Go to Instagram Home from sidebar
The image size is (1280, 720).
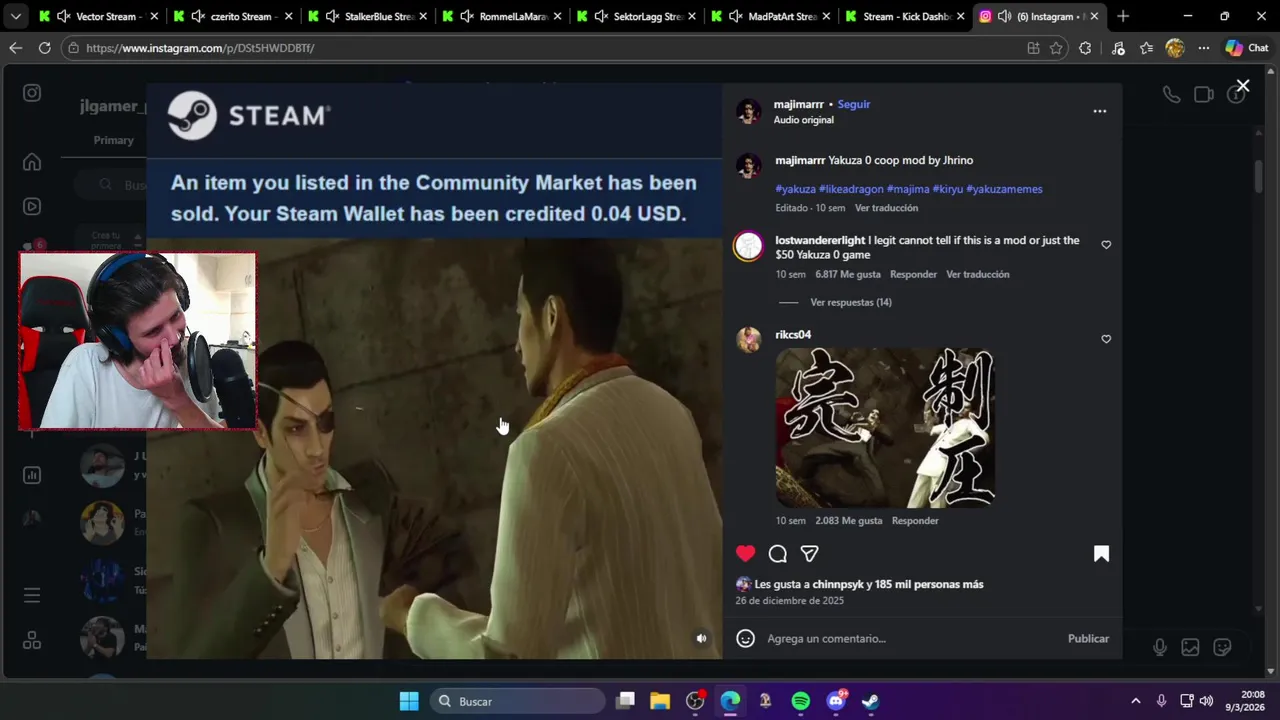click(32, 162)
